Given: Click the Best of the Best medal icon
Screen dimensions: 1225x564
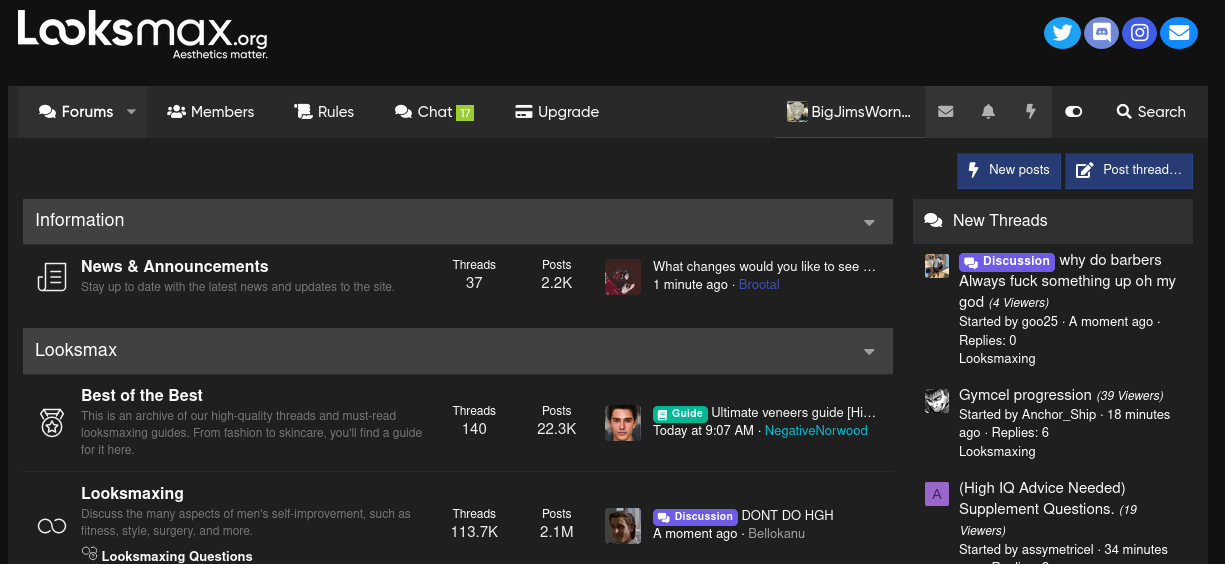Looking at the screenshot, I should tap(52, 422).
